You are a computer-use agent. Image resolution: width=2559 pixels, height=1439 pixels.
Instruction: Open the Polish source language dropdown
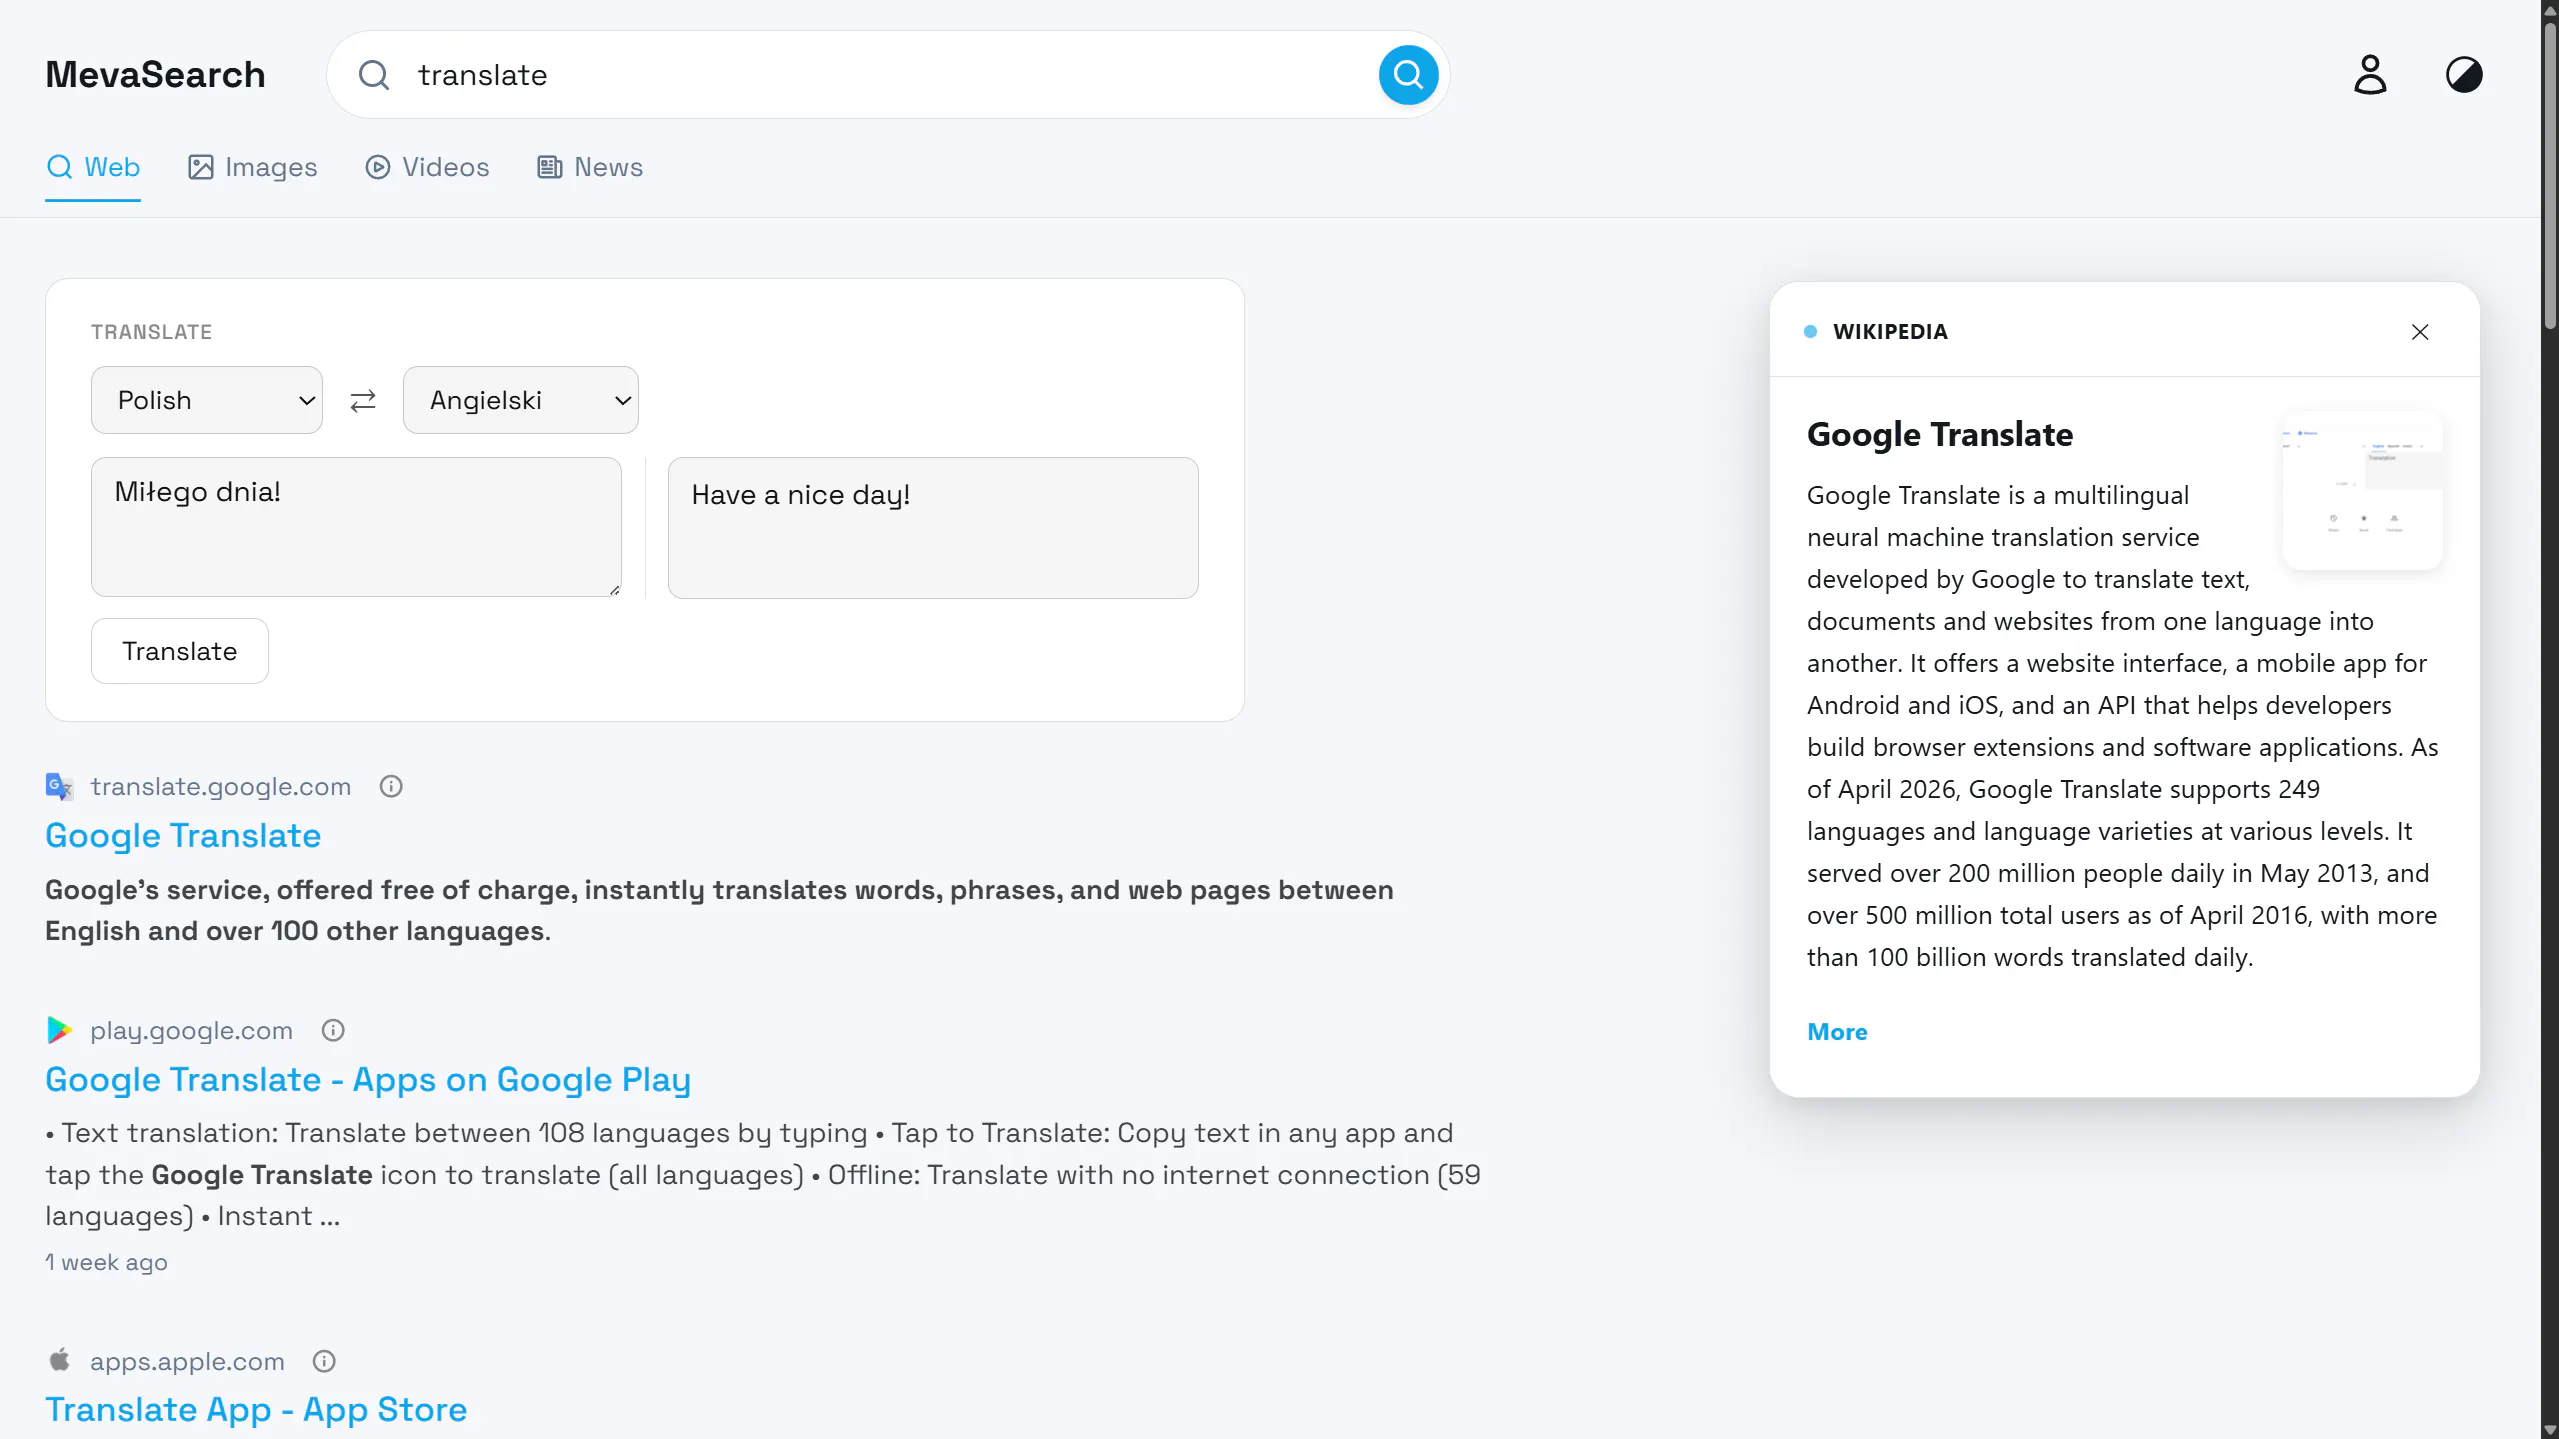(x=207, y=400)
